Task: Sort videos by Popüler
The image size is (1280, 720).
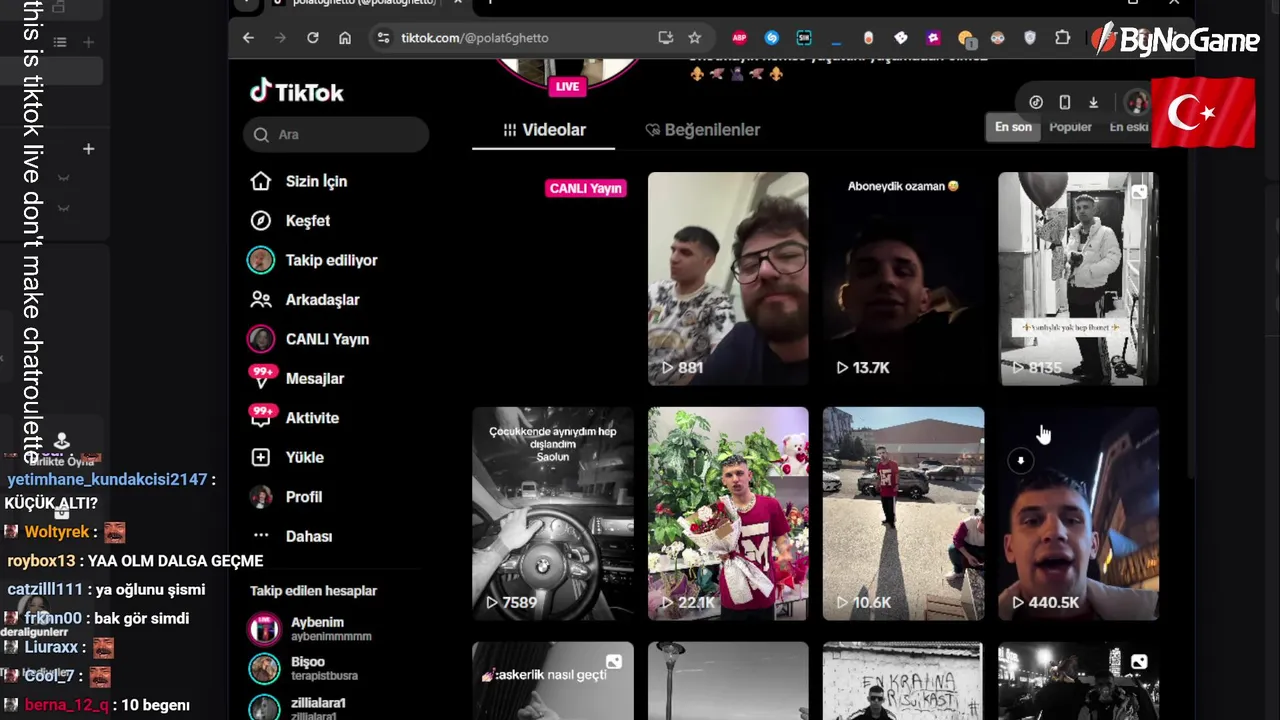Action: (x=1070, y=127)
